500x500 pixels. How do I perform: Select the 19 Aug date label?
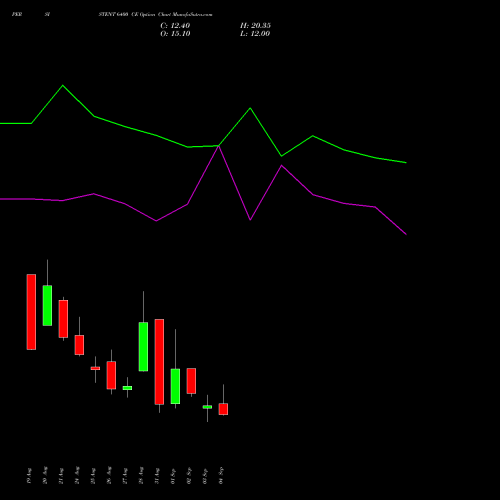(29, 476)
